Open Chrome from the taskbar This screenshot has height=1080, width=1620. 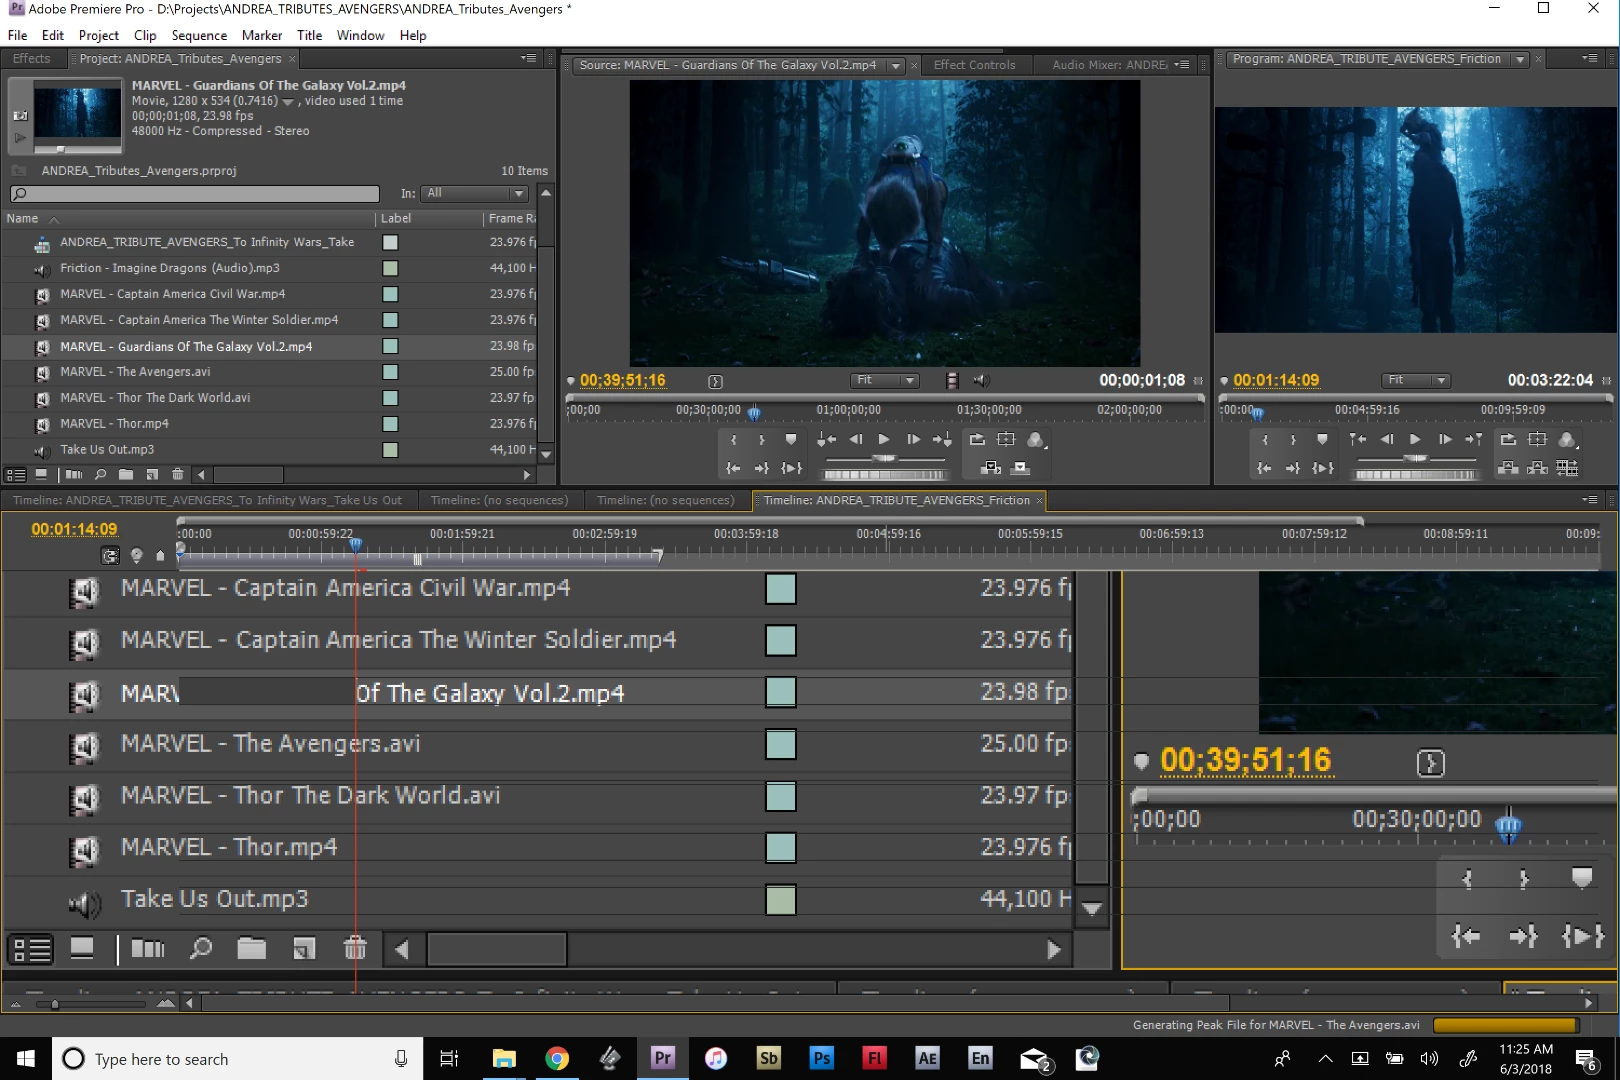click(557, 1058)
